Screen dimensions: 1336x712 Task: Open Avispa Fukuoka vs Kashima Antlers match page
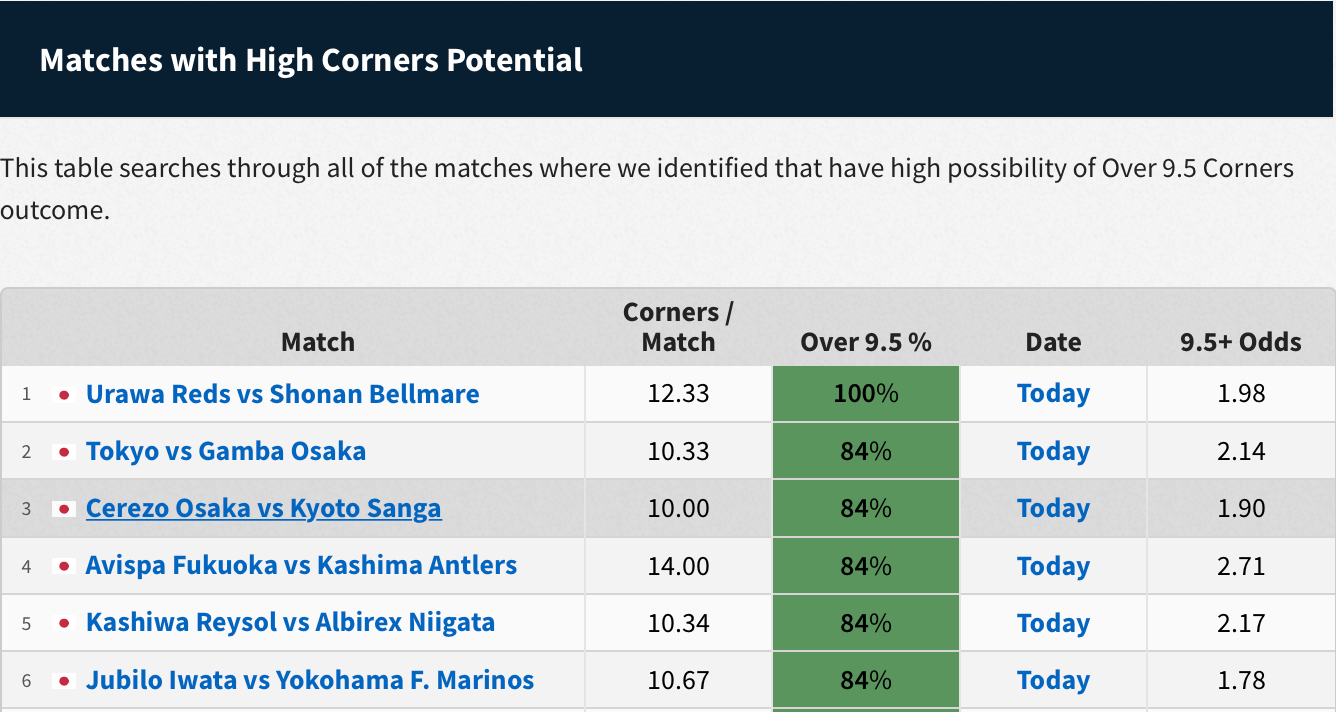(x=301, y=565)
